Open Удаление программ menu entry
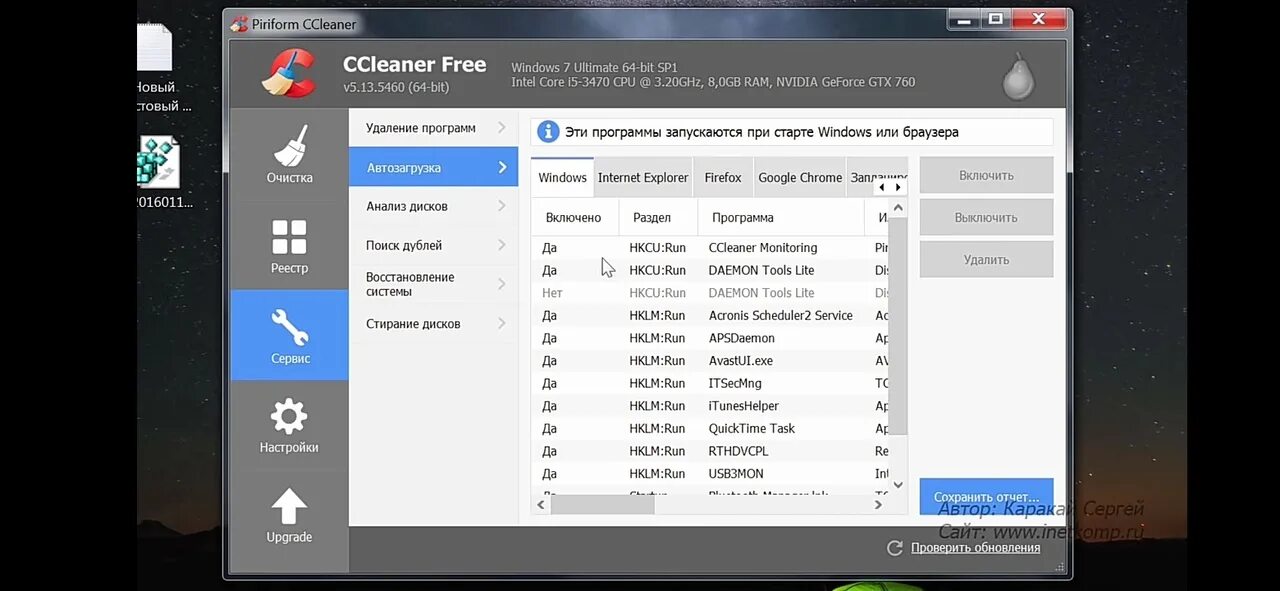 pos(433,128)
